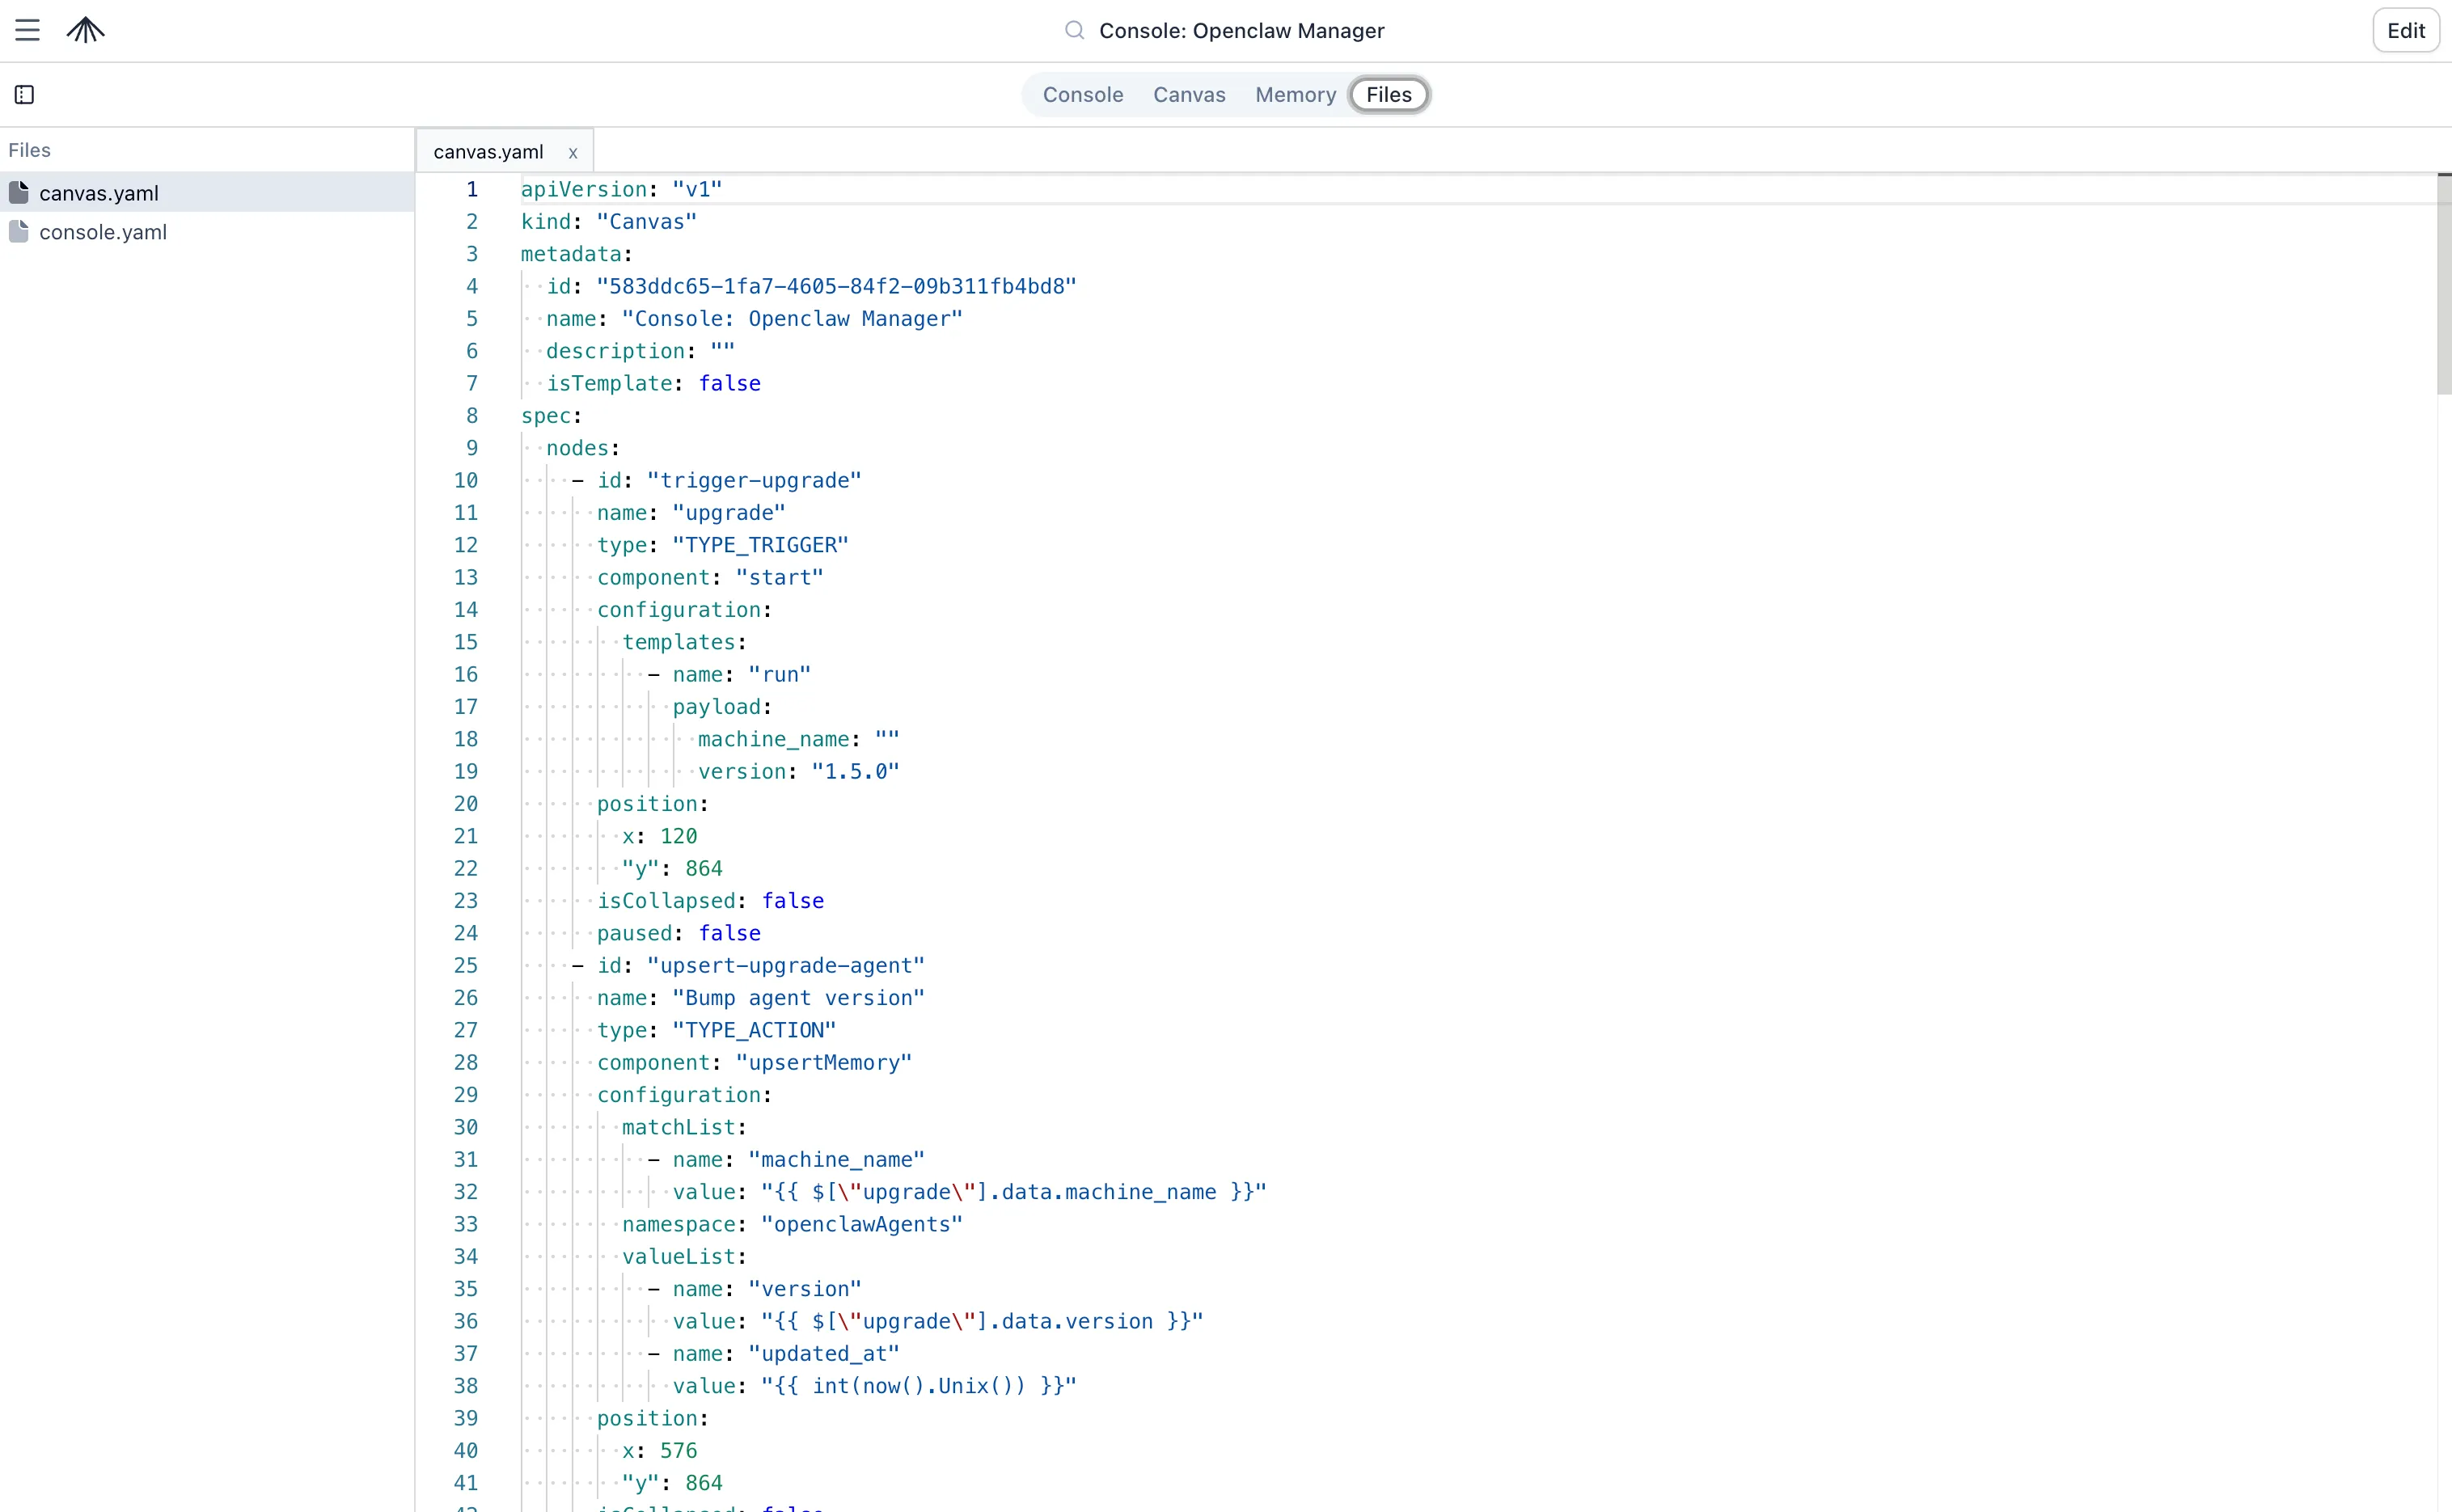Click name: "Console: Openclaw Manager" line
This screenshot has height=1512, width=2452.
pyautogui.click(x=754, y=318)
